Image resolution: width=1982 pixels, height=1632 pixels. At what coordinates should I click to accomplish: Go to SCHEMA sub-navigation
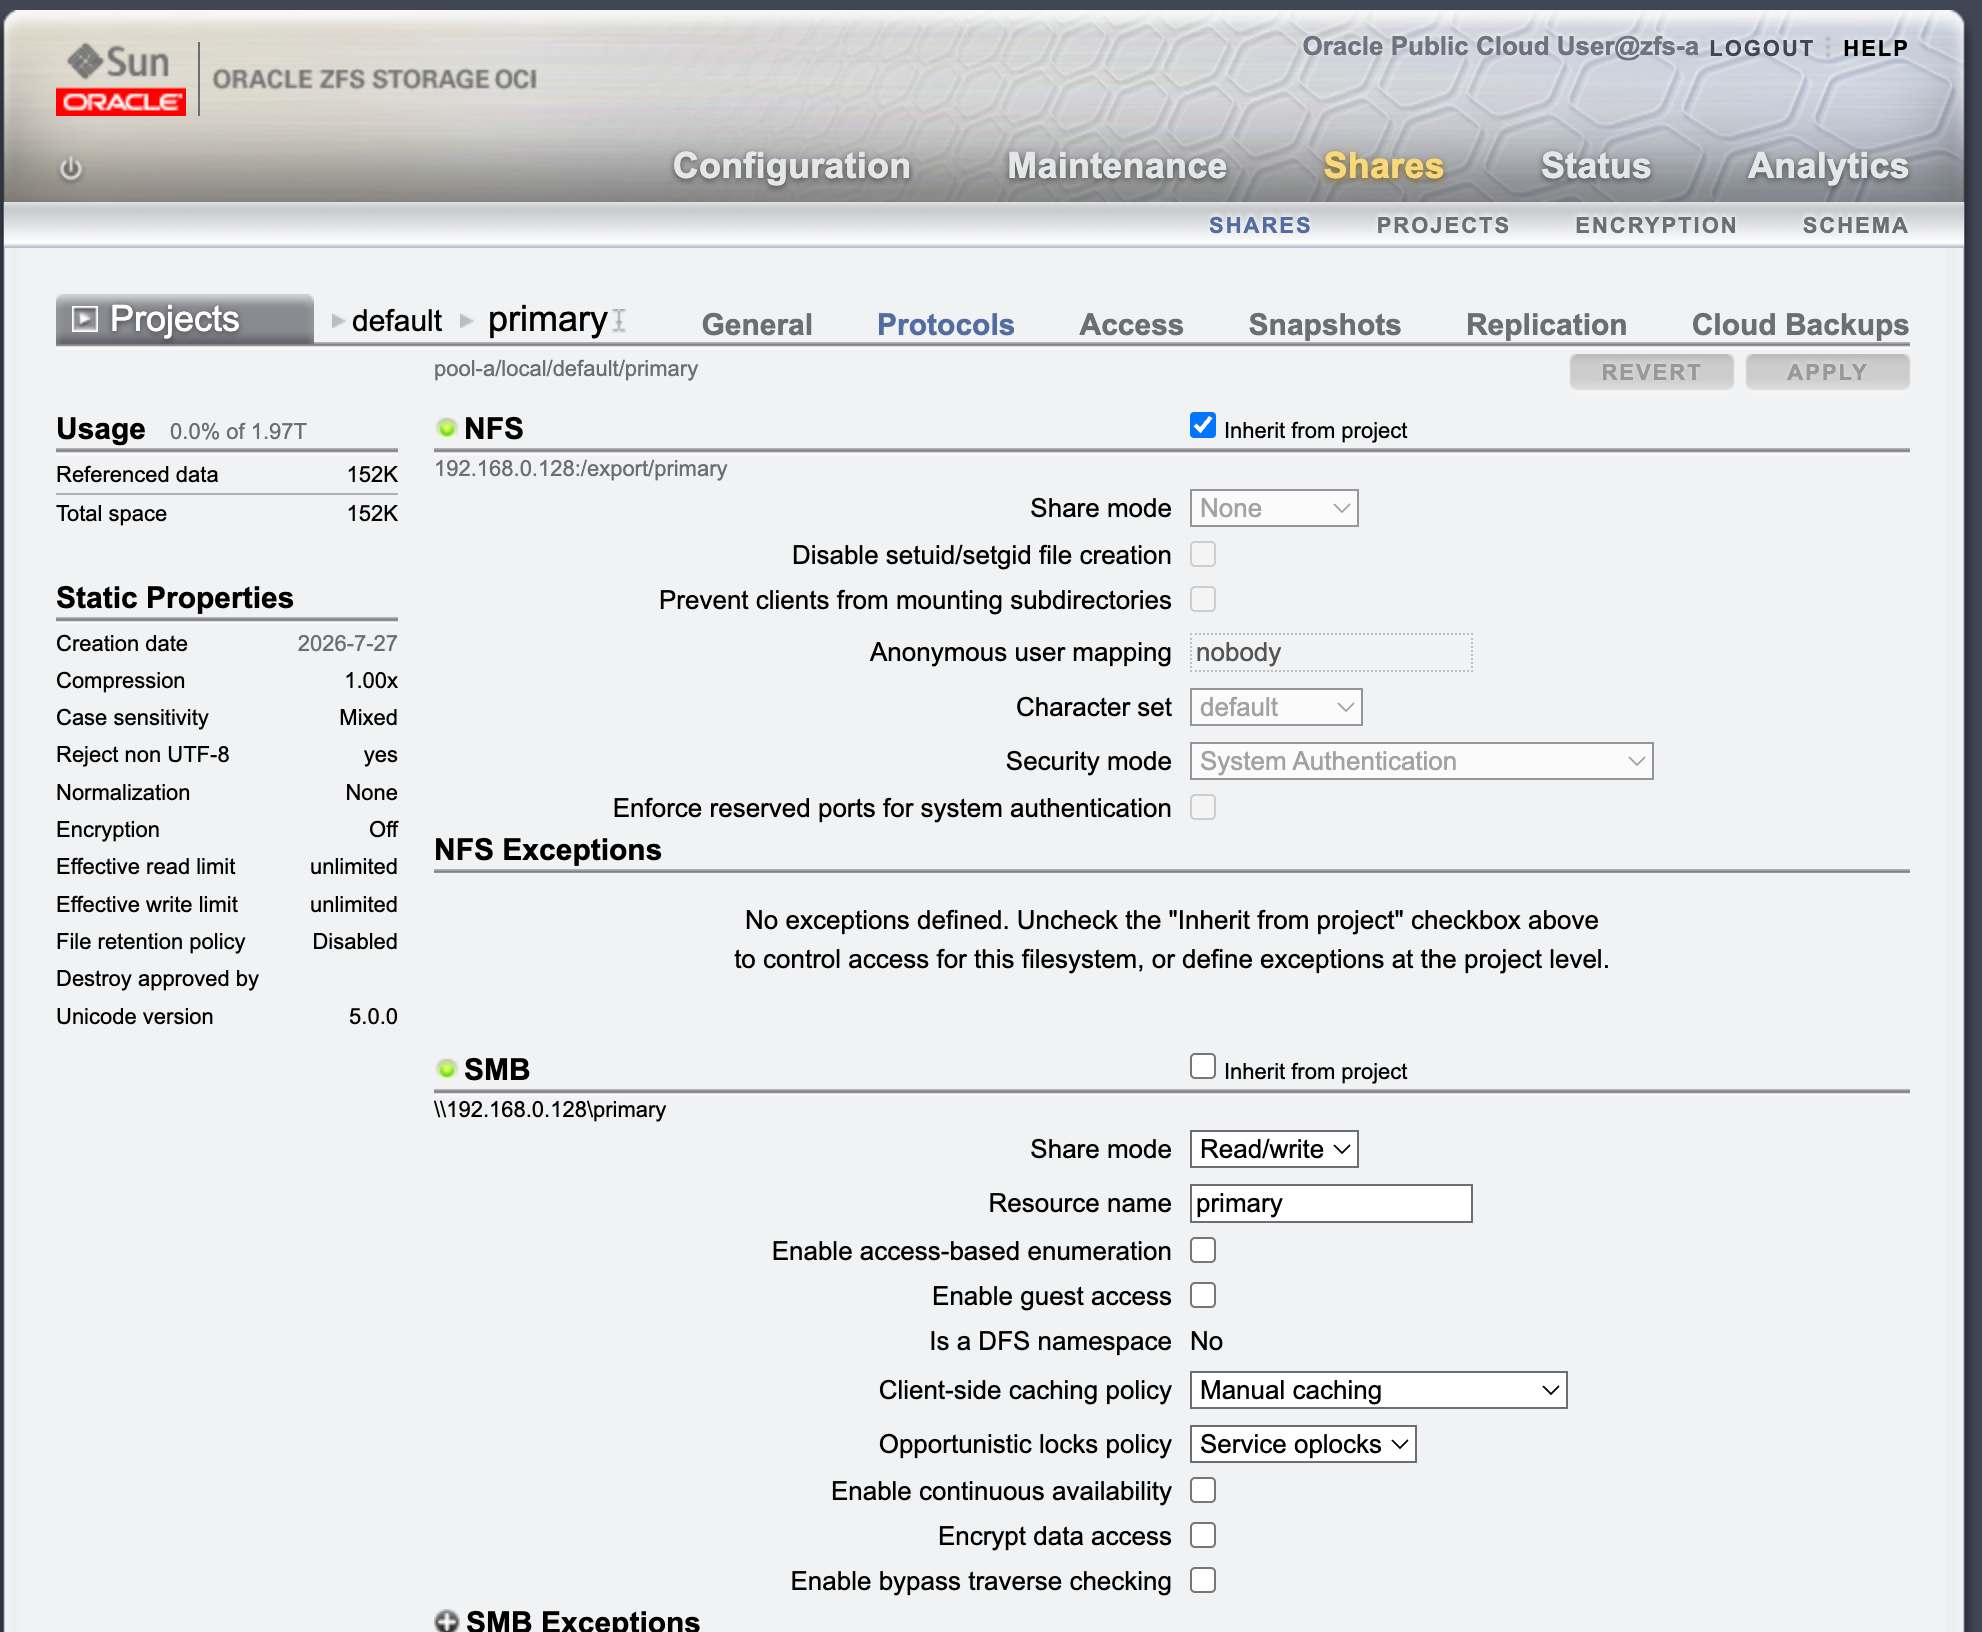pyautogui.click(x=1855, y=225)
